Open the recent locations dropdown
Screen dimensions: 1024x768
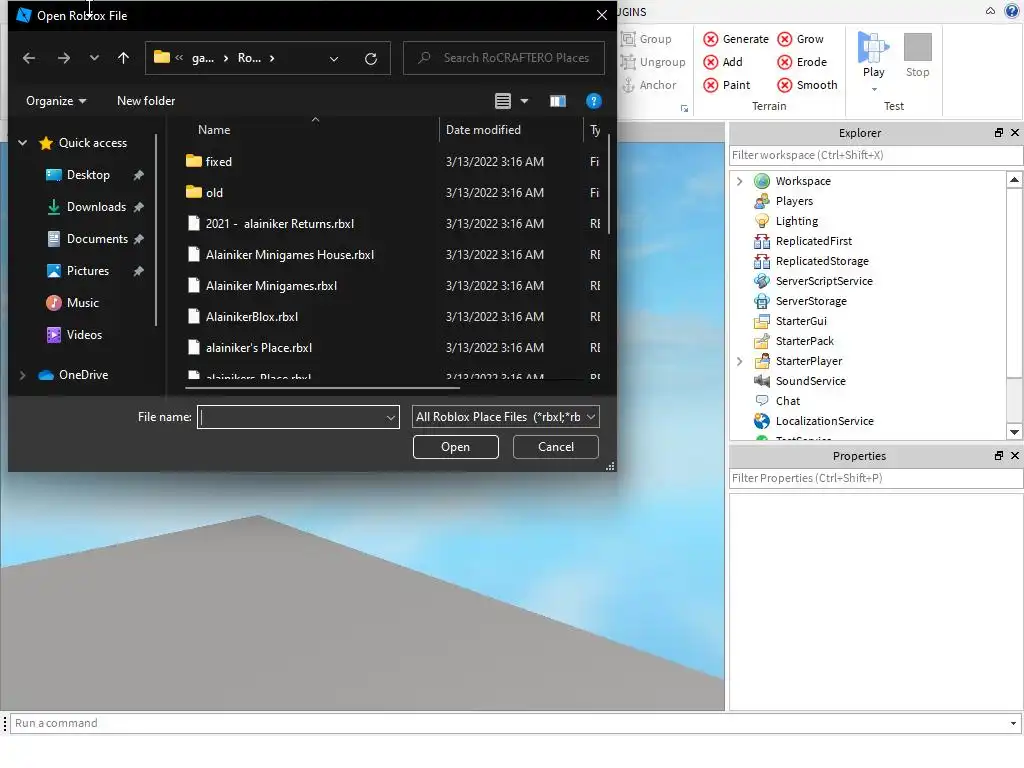click(94, 58)
